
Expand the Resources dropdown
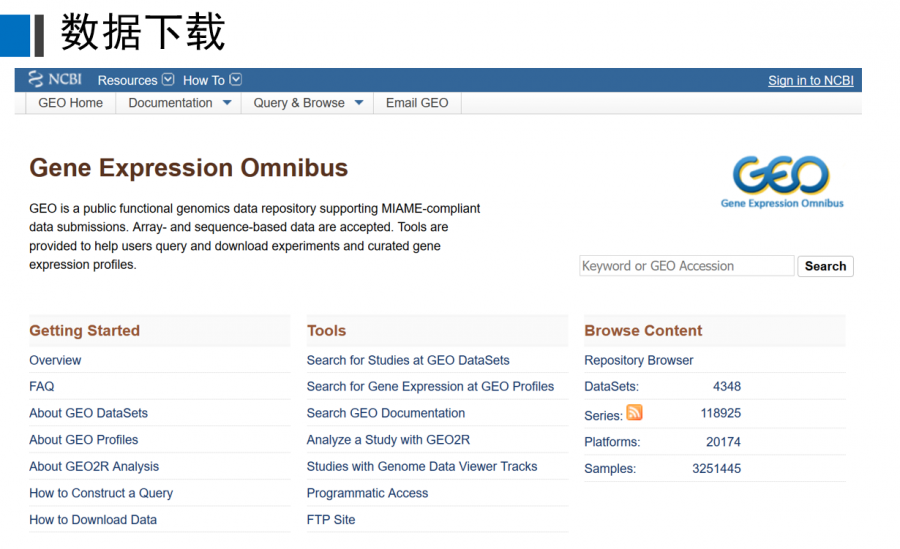pos(135,80)
